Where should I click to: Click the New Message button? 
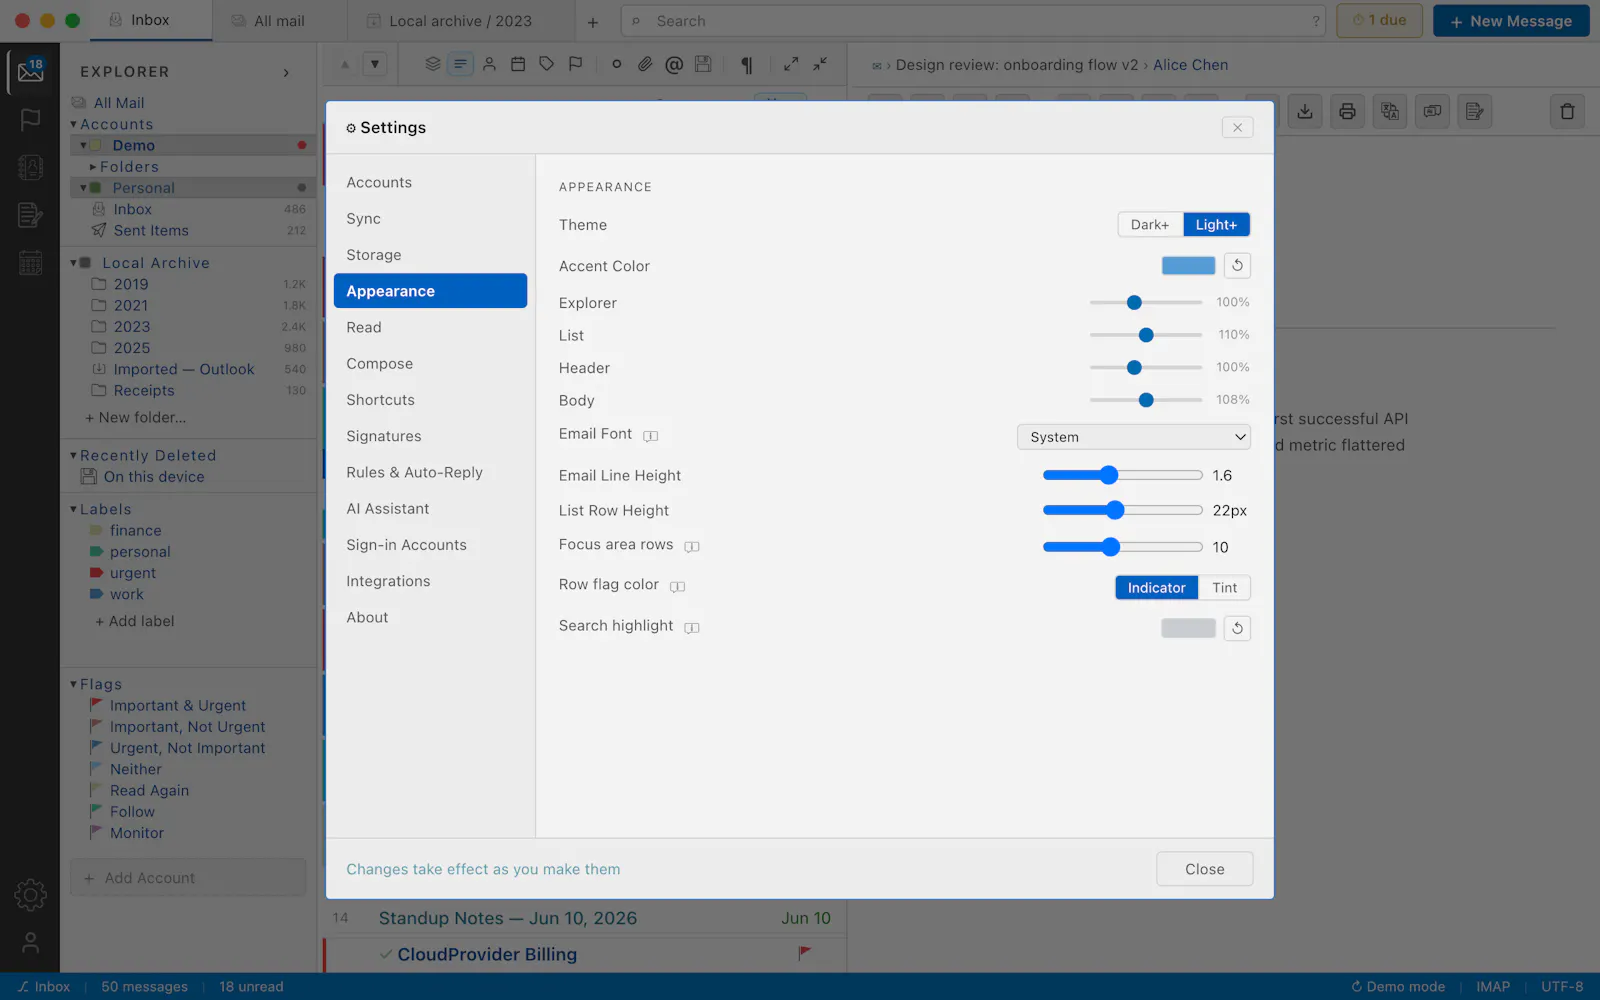tap(1511, 21)
